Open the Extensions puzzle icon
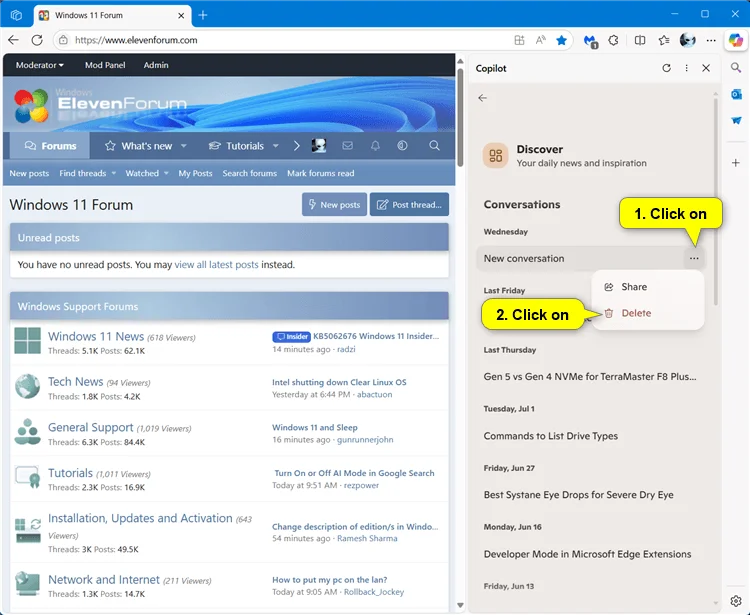Image resolution: width=750 pixels, height=615 pixels. [x=614, y=40]
